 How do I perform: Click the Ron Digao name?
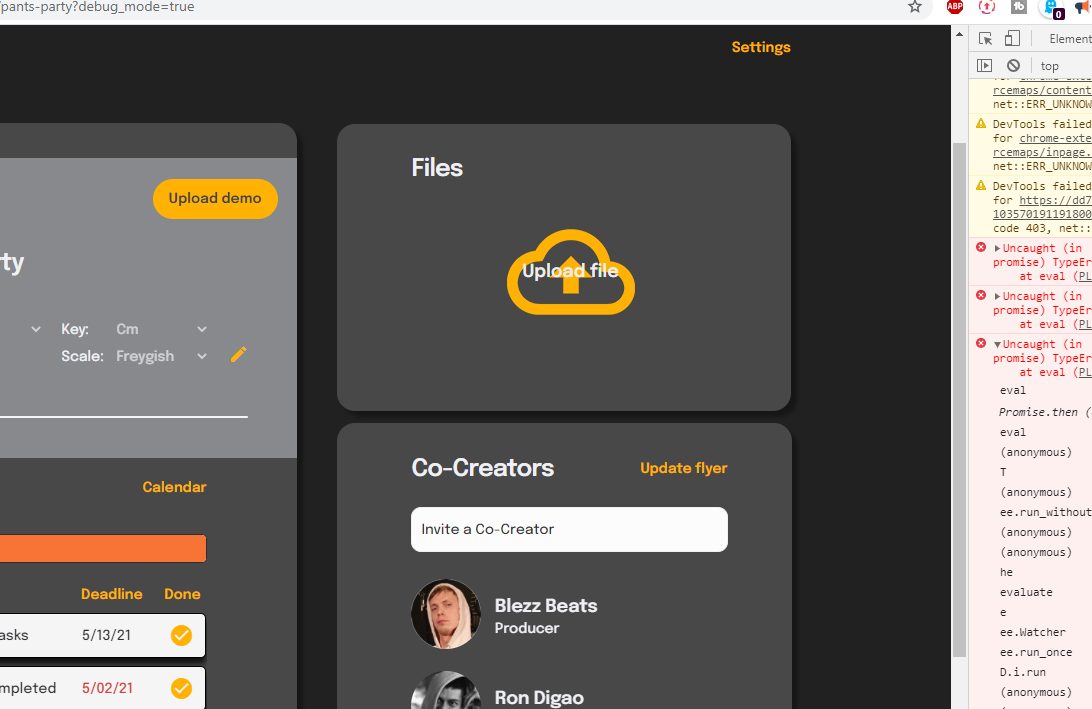click(539, 697)
